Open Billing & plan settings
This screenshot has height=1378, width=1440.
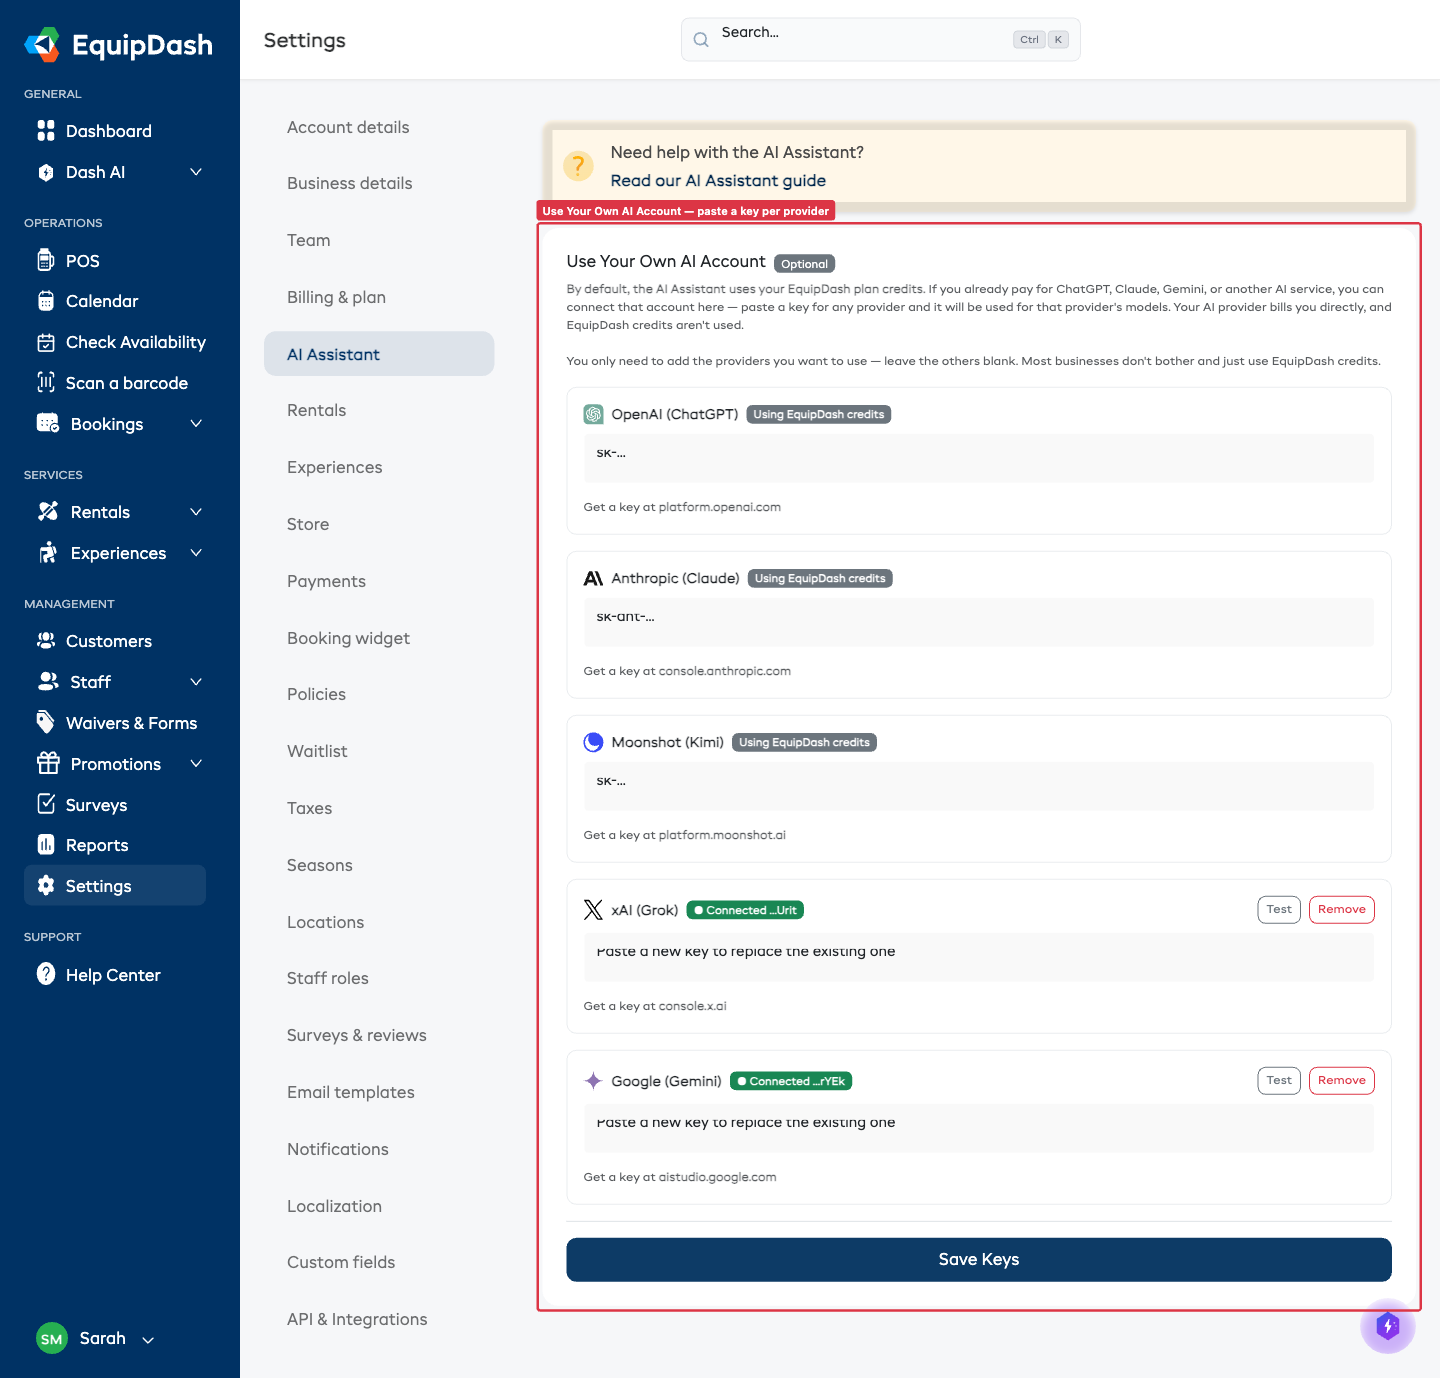click(x=336, y=297)
